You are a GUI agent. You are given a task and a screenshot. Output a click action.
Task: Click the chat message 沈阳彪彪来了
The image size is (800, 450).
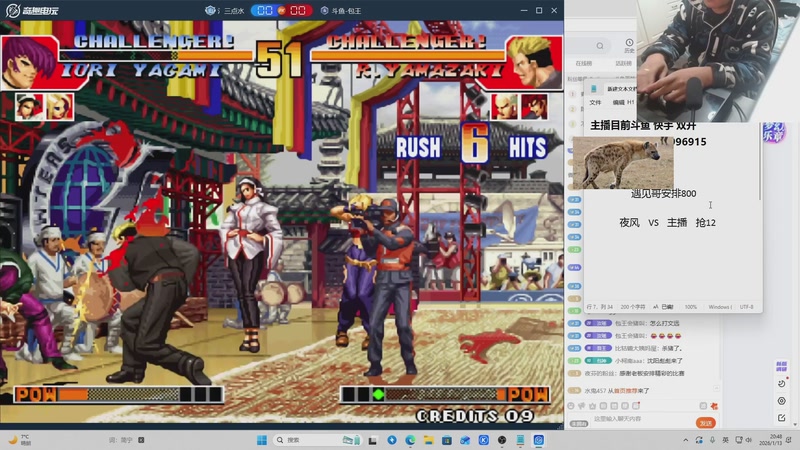tap(664, 361)
